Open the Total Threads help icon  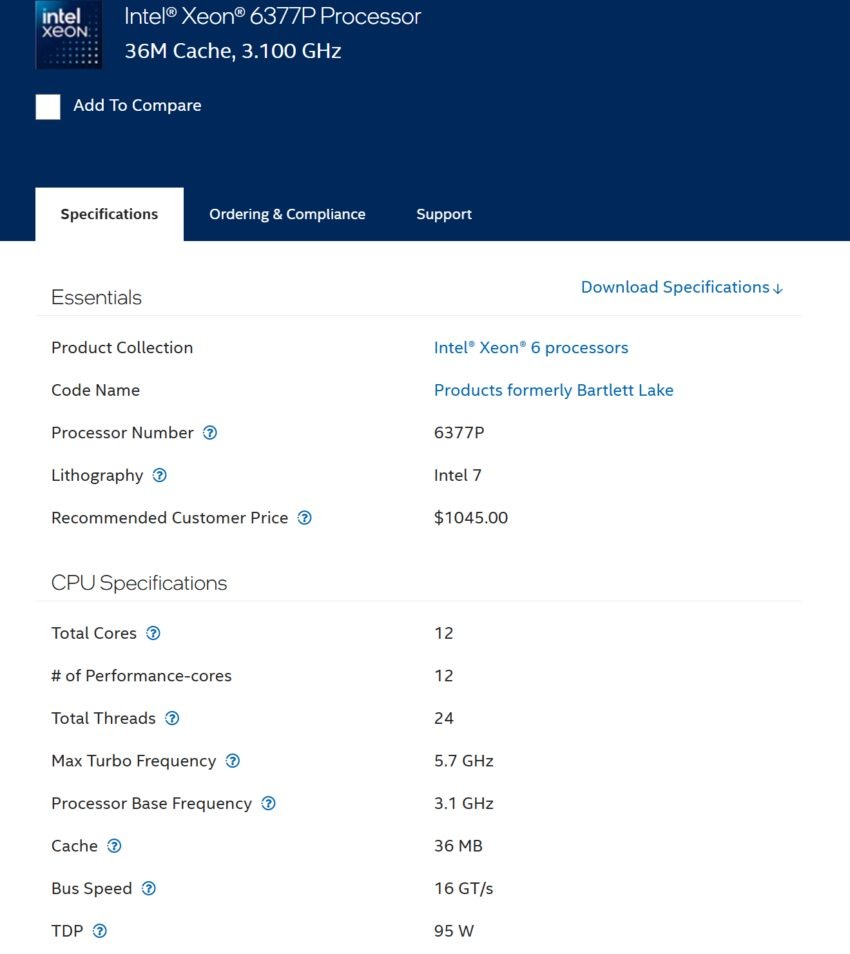point(172,719)
